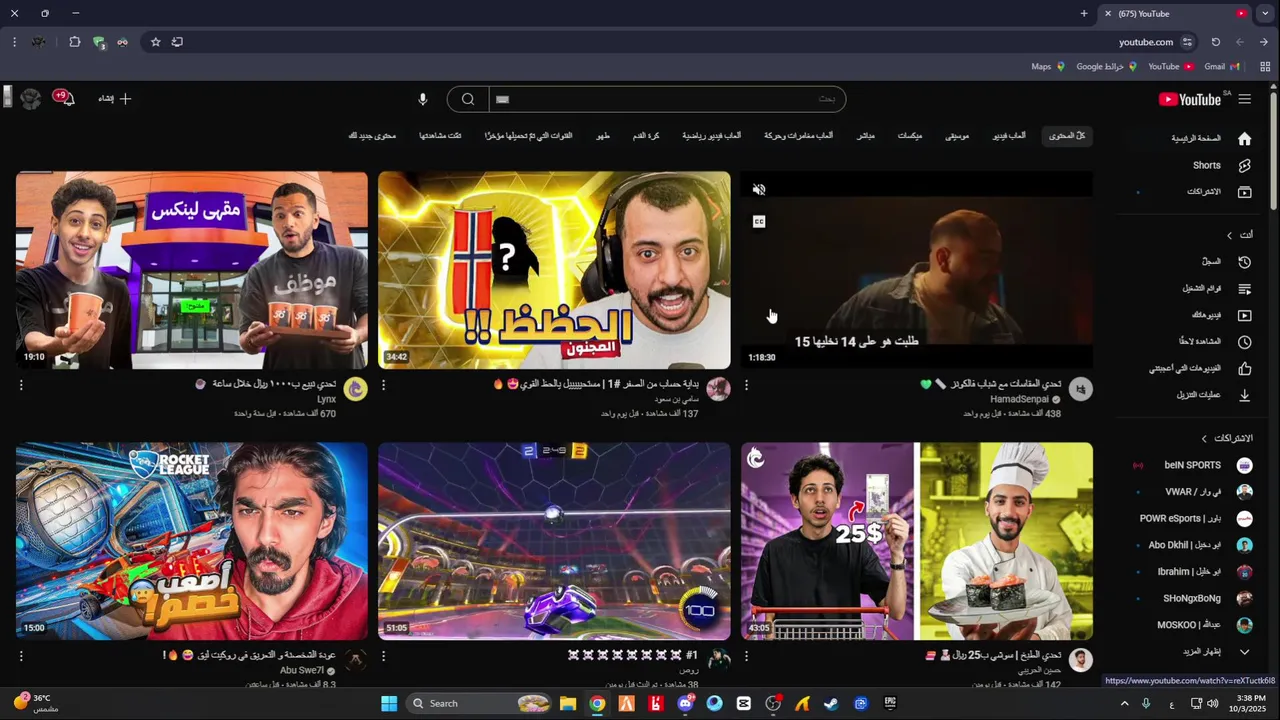1280x720 pixels.
Task: Open the 'أصعب خصم' Rocket League thumbnail
Action: (192, 541)
